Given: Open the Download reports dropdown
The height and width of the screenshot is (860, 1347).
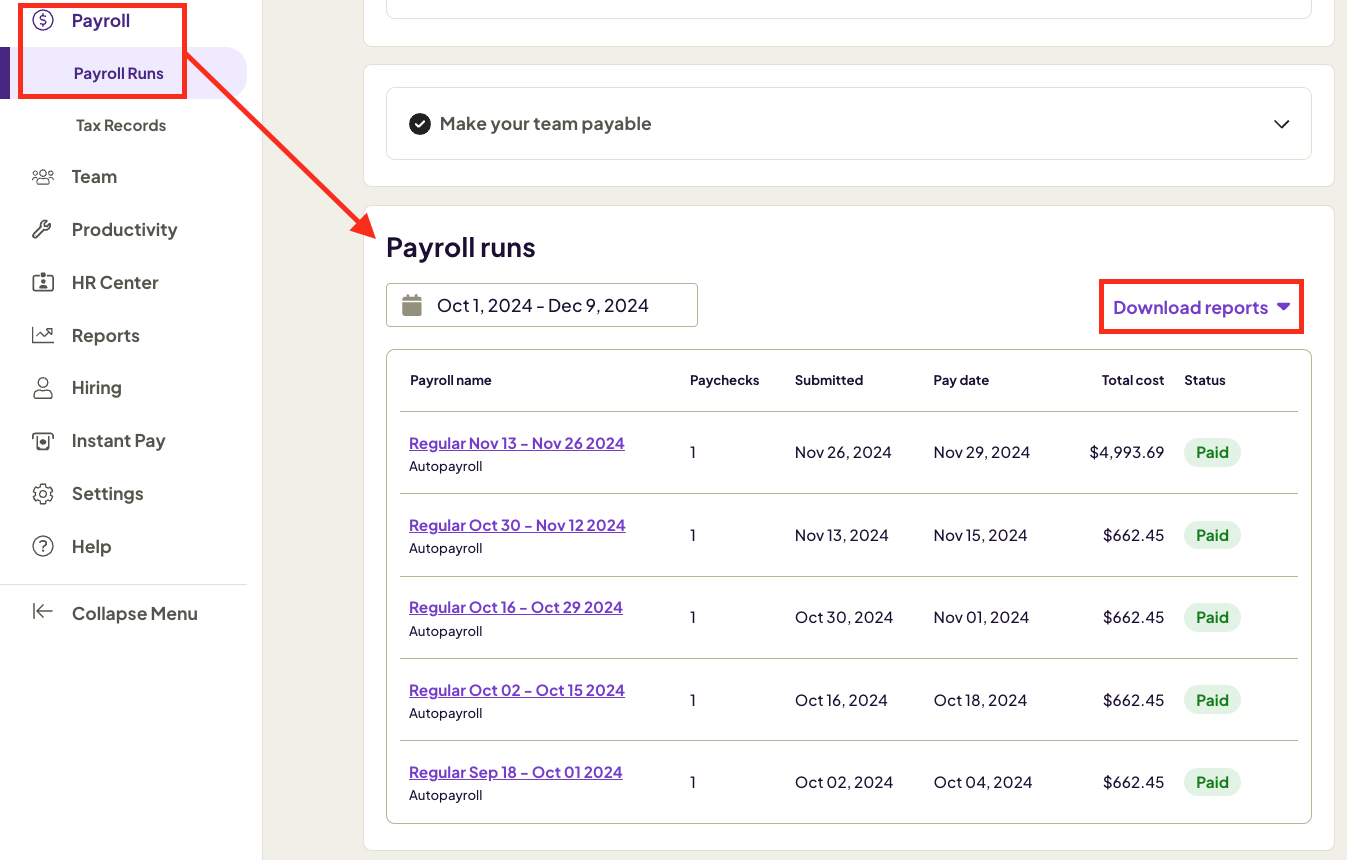Looking at the screenshot, I should [1199, 307].
